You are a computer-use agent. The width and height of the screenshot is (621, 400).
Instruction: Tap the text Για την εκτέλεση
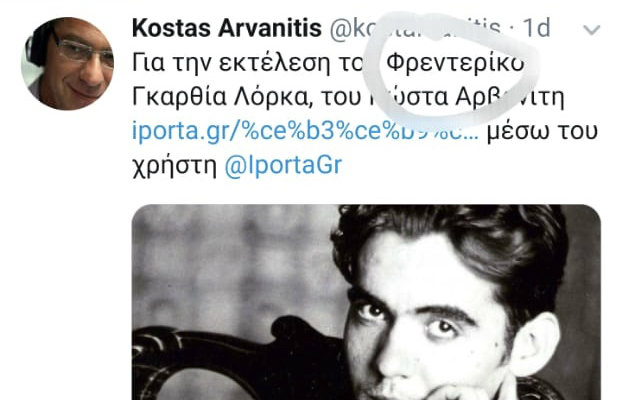tap(231, 63)
